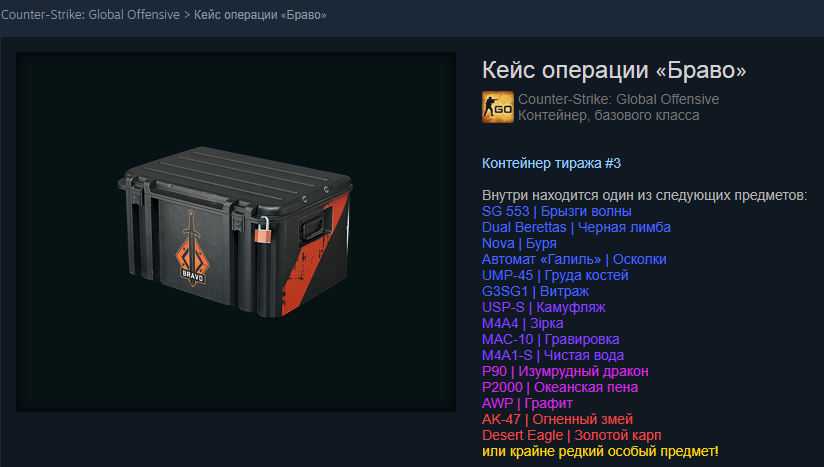
Task: Select MAC-10 | Гравировка item
Action: tap(550, 339)
